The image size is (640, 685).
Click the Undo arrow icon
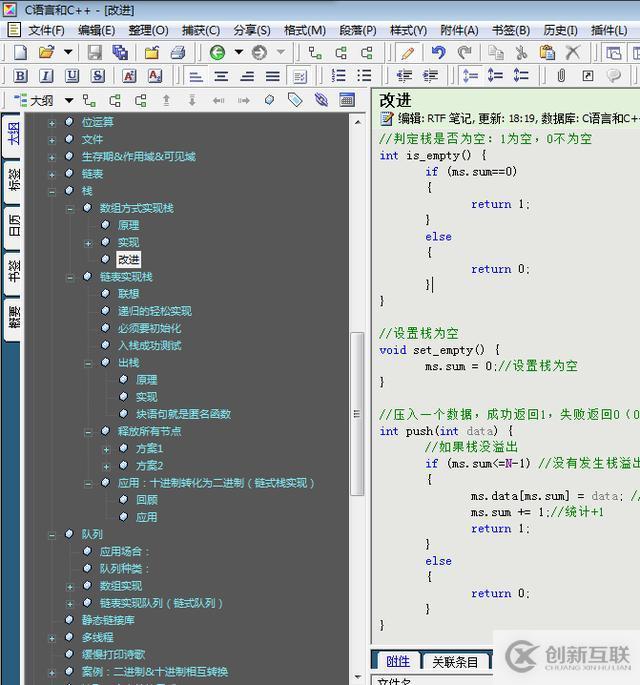point(438,52)
